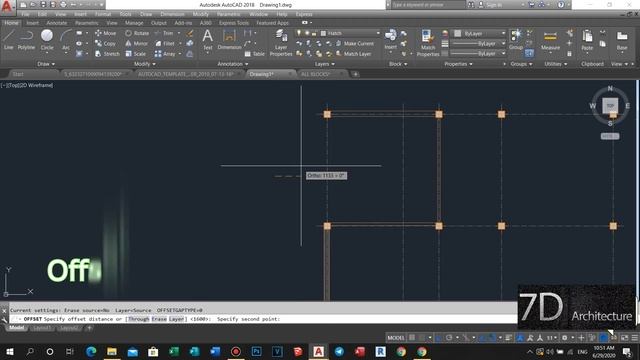The image size is (640, 360).
Task: Click the Copy tool
Action: pyautogui.click(x=105, y=43)
